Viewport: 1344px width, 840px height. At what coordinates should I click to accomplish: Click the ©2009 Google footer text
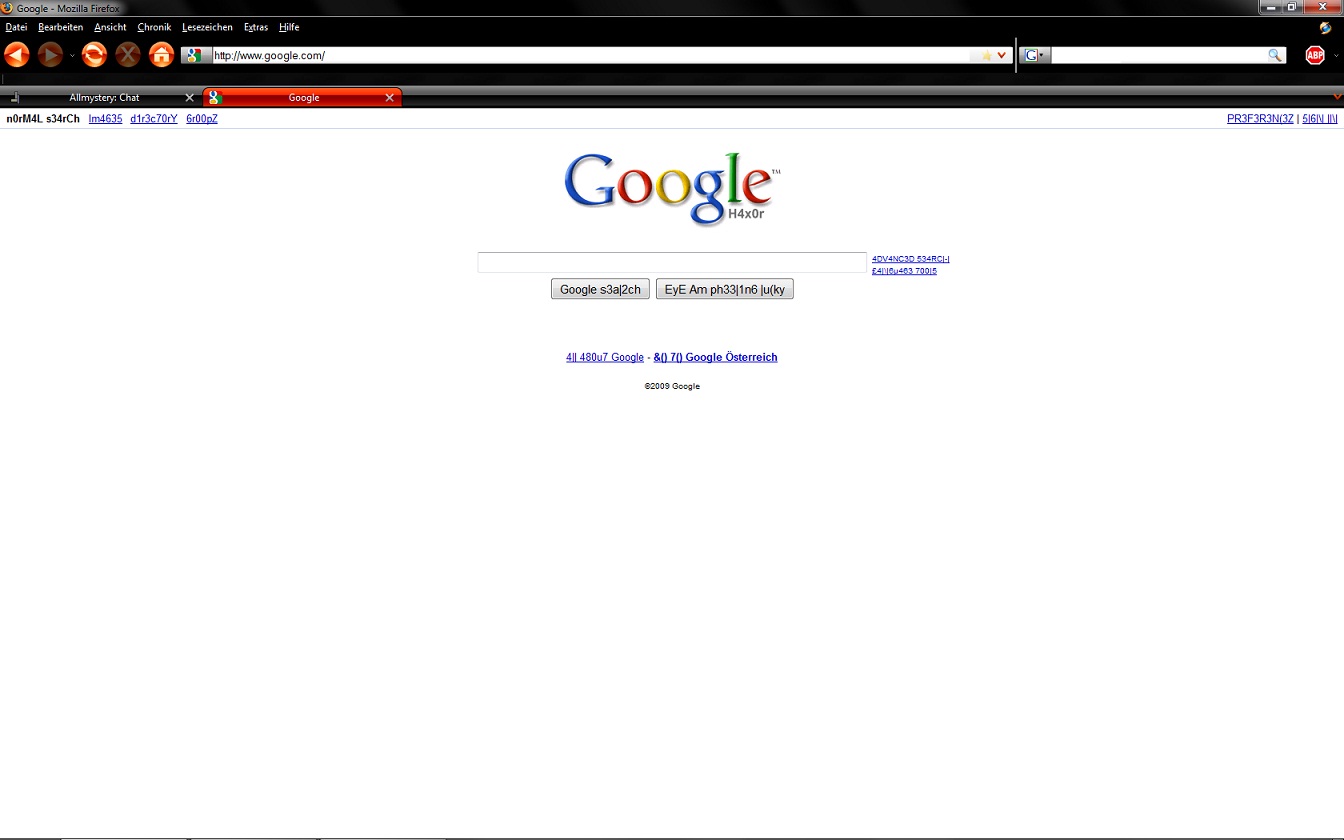click(x=672, y=386)
